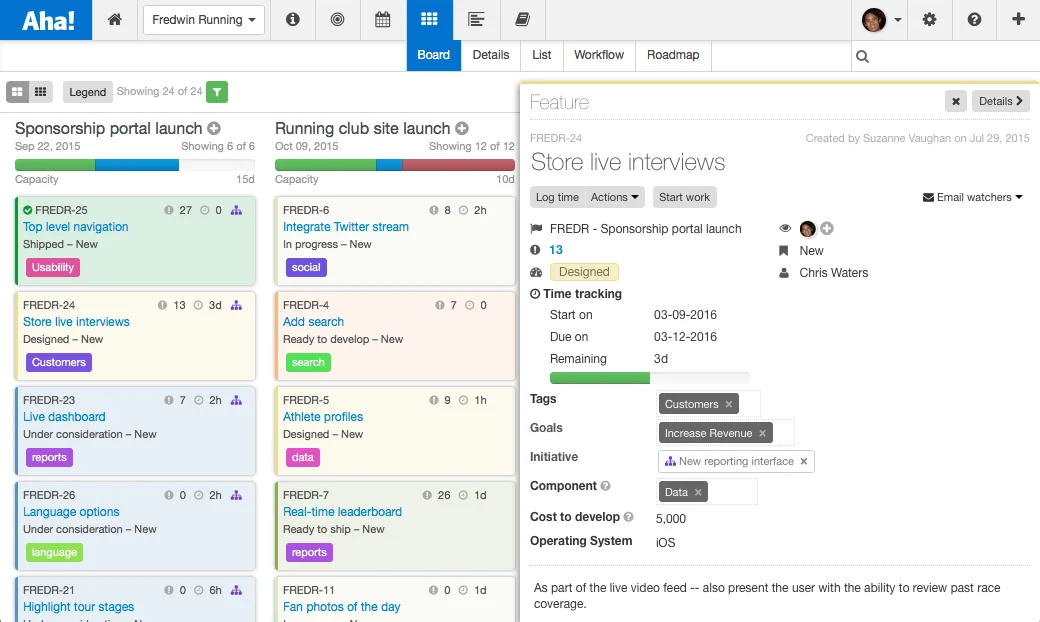Expand the Email watchers dropdown

pos(972,197)
